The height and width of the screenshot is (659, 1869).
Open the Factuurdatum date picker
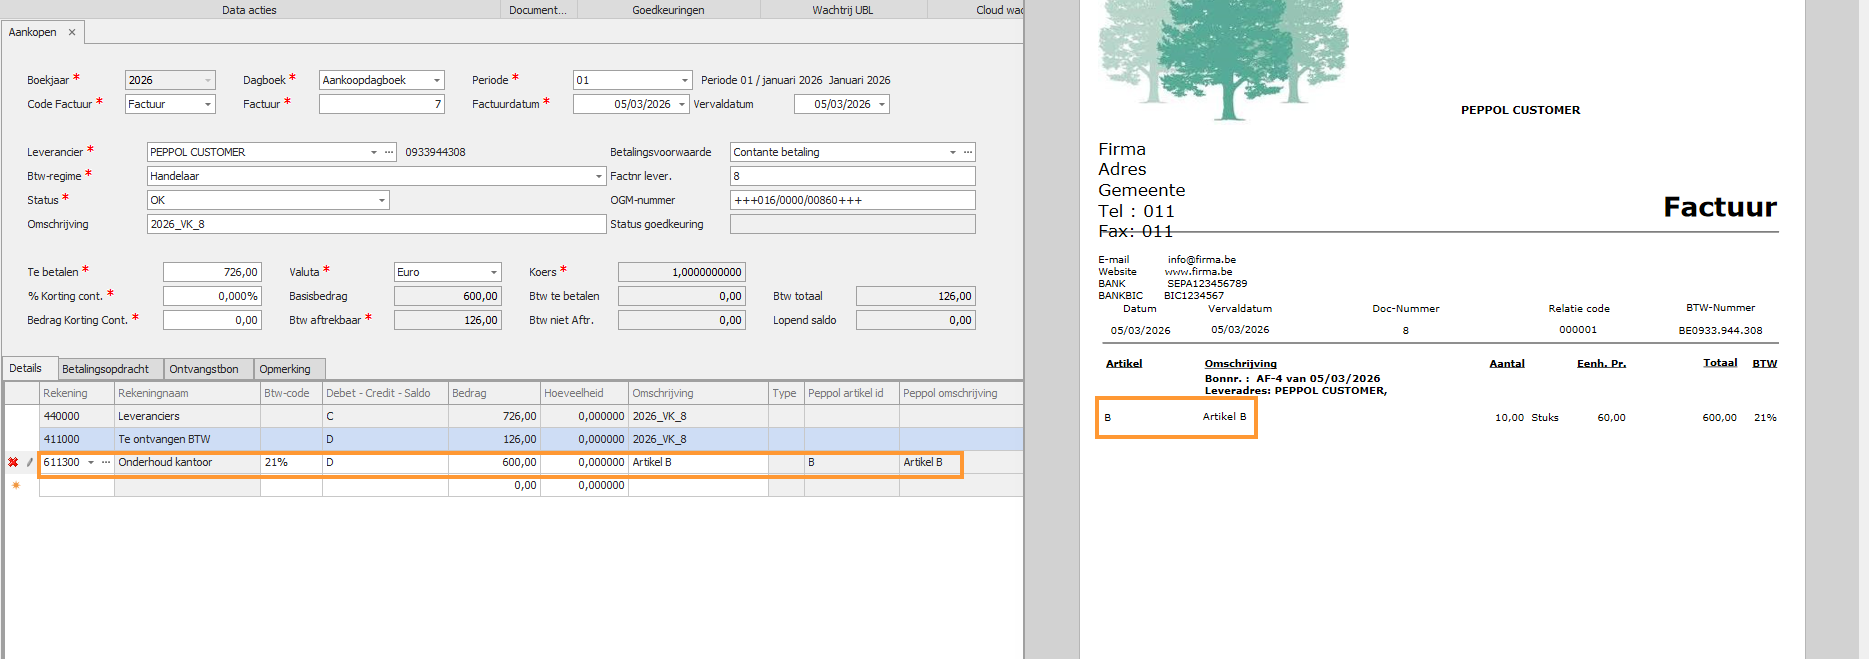[682, 104]
